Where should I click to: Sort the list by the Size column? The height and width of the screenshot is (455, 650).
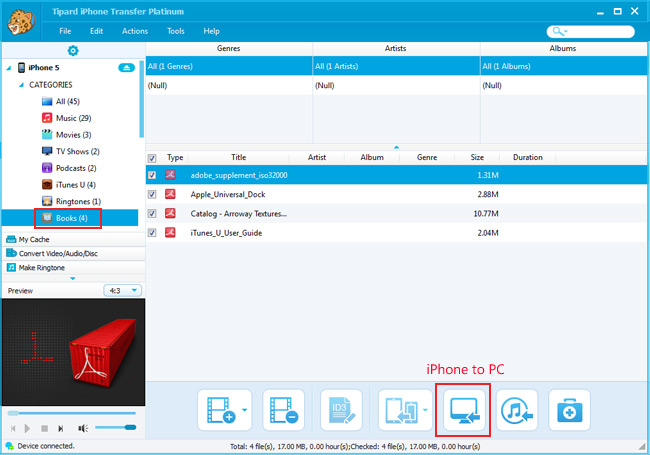coord(477,157)
